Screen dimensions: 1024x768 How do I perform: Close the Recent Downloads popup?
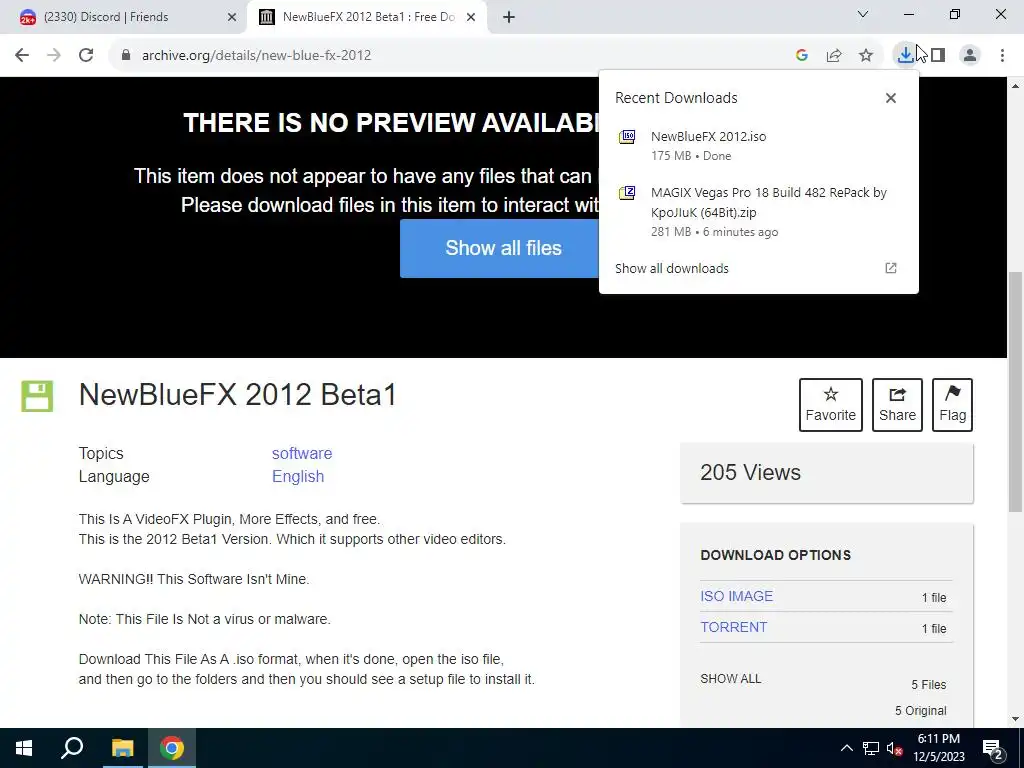[891, 98]
